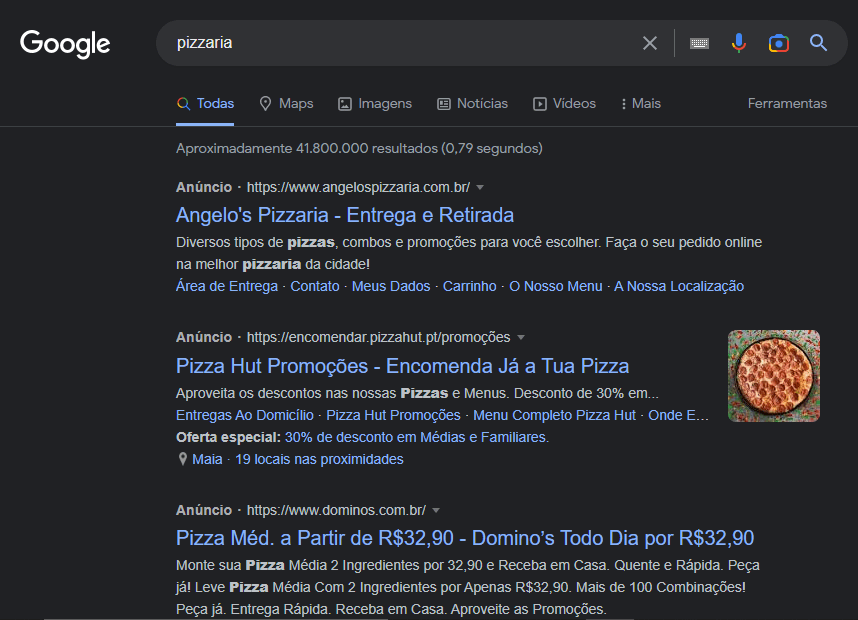Start voice search with the microphone

[x=739, y=43]
